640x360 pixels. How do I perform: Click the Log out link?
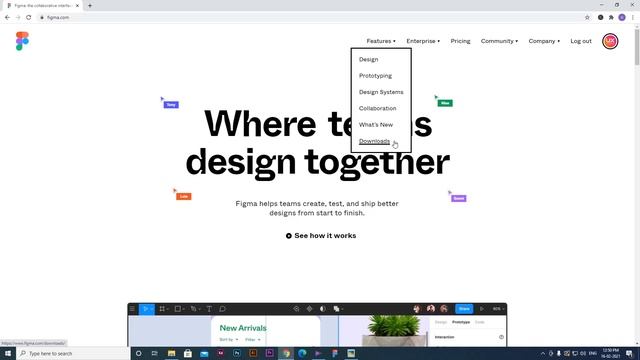coord(581,41)
